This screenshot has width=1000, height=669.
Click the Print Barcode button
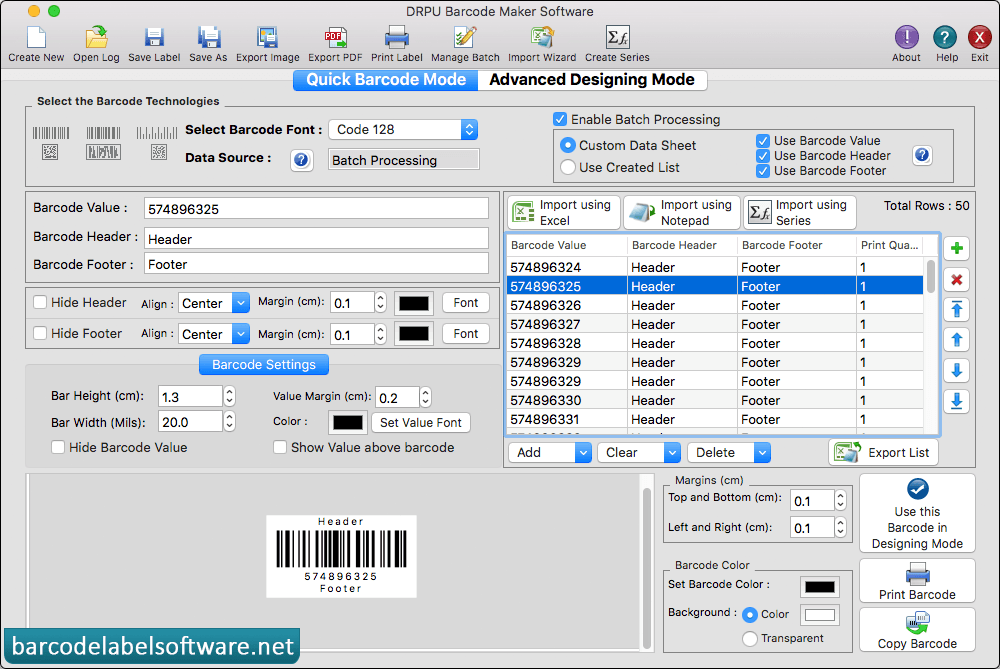[x=917, y=581]
